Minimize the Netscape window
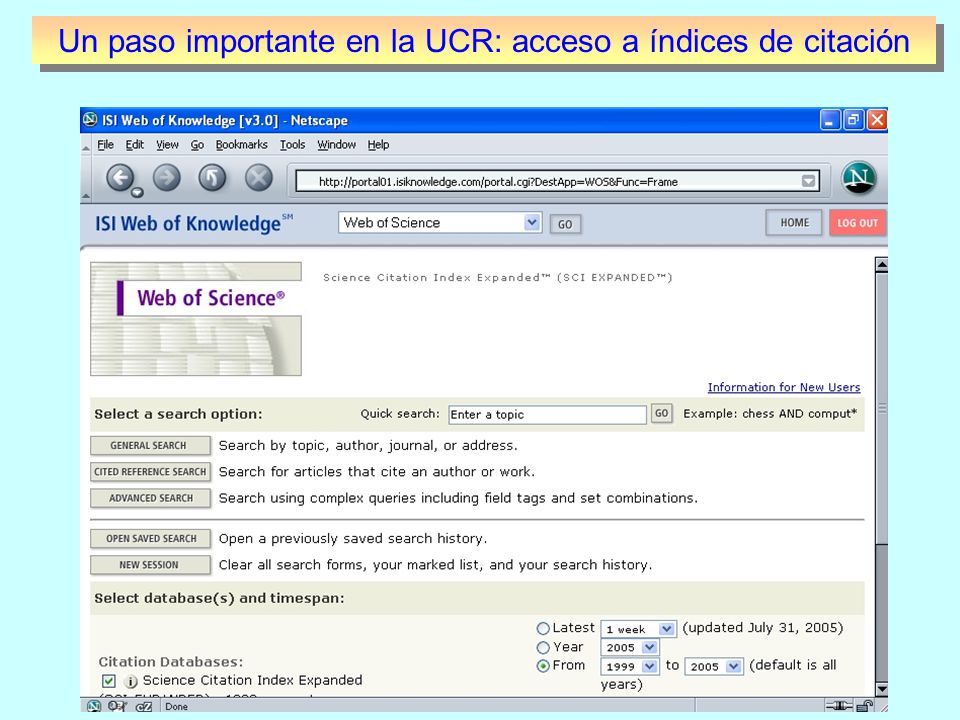The image size is (960, 720). [x=830, y=119]
